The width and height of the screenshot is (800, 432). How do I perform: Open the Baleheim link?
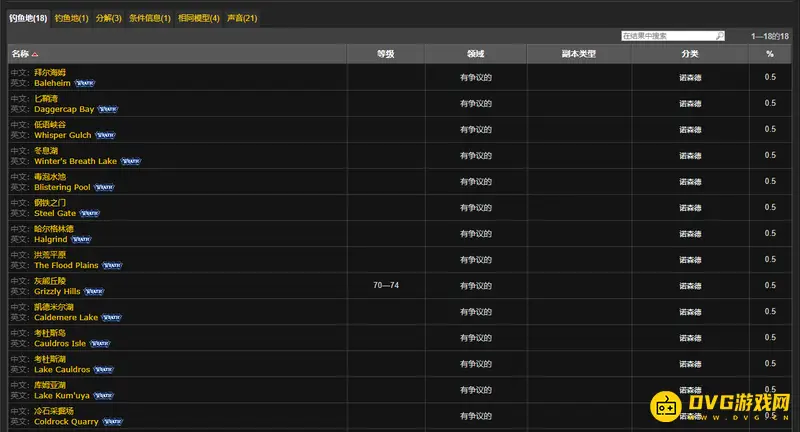pos(52,83)
